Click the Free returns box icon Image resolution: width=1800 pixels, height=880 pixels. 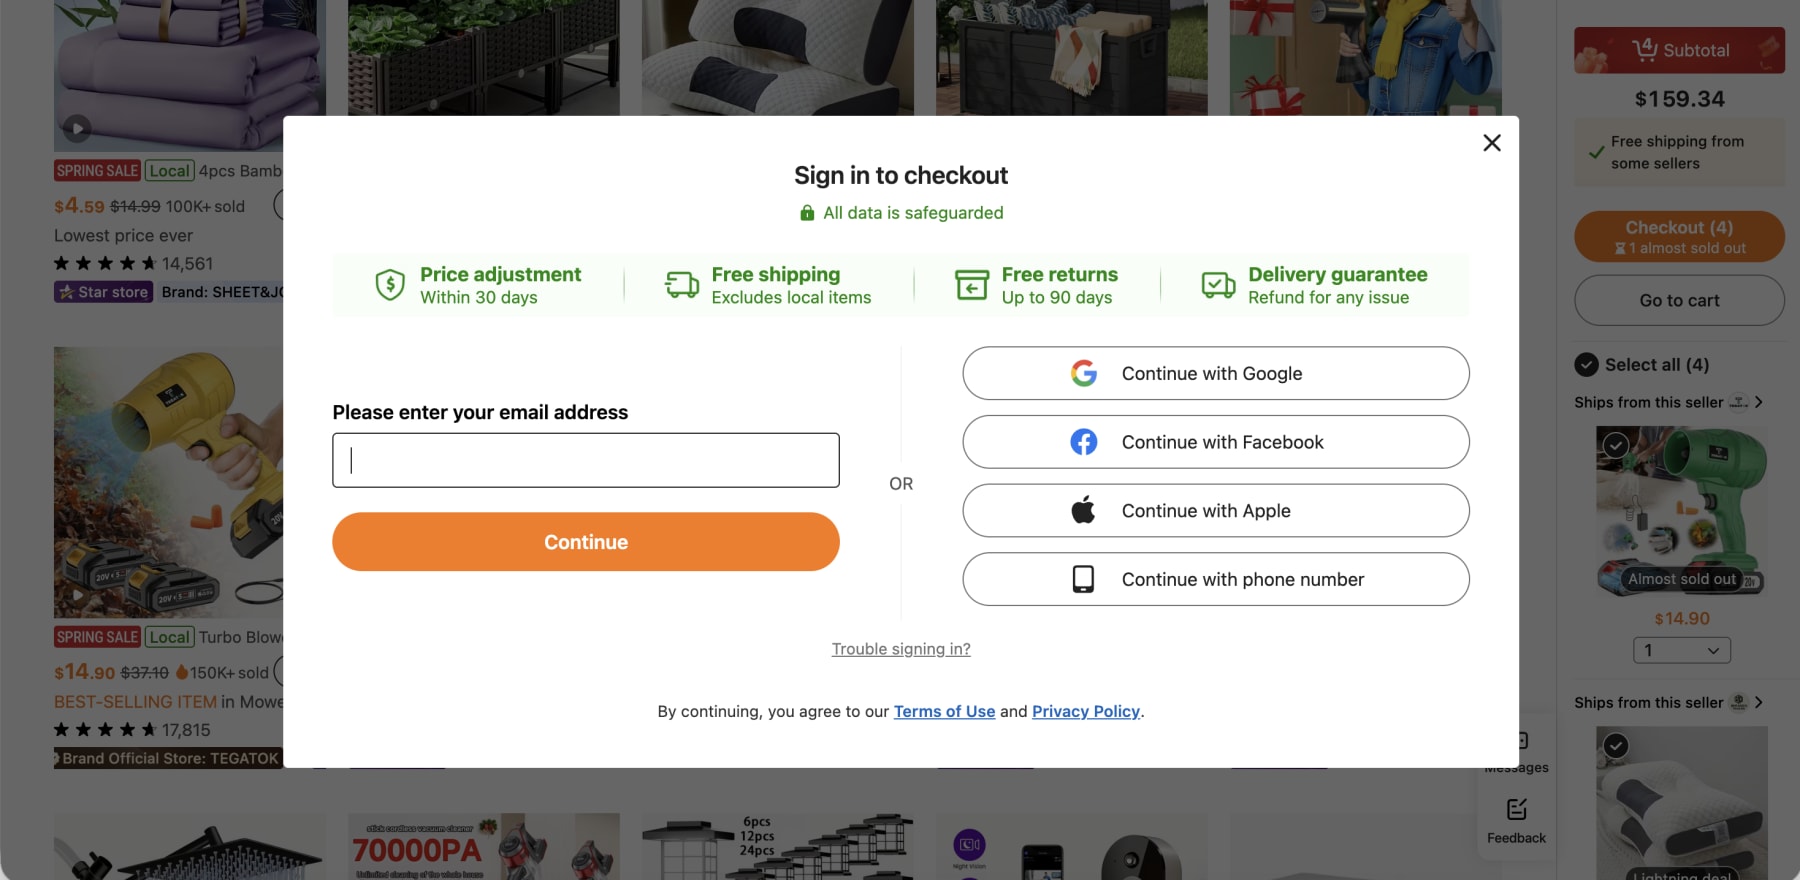tap(971, 285)
